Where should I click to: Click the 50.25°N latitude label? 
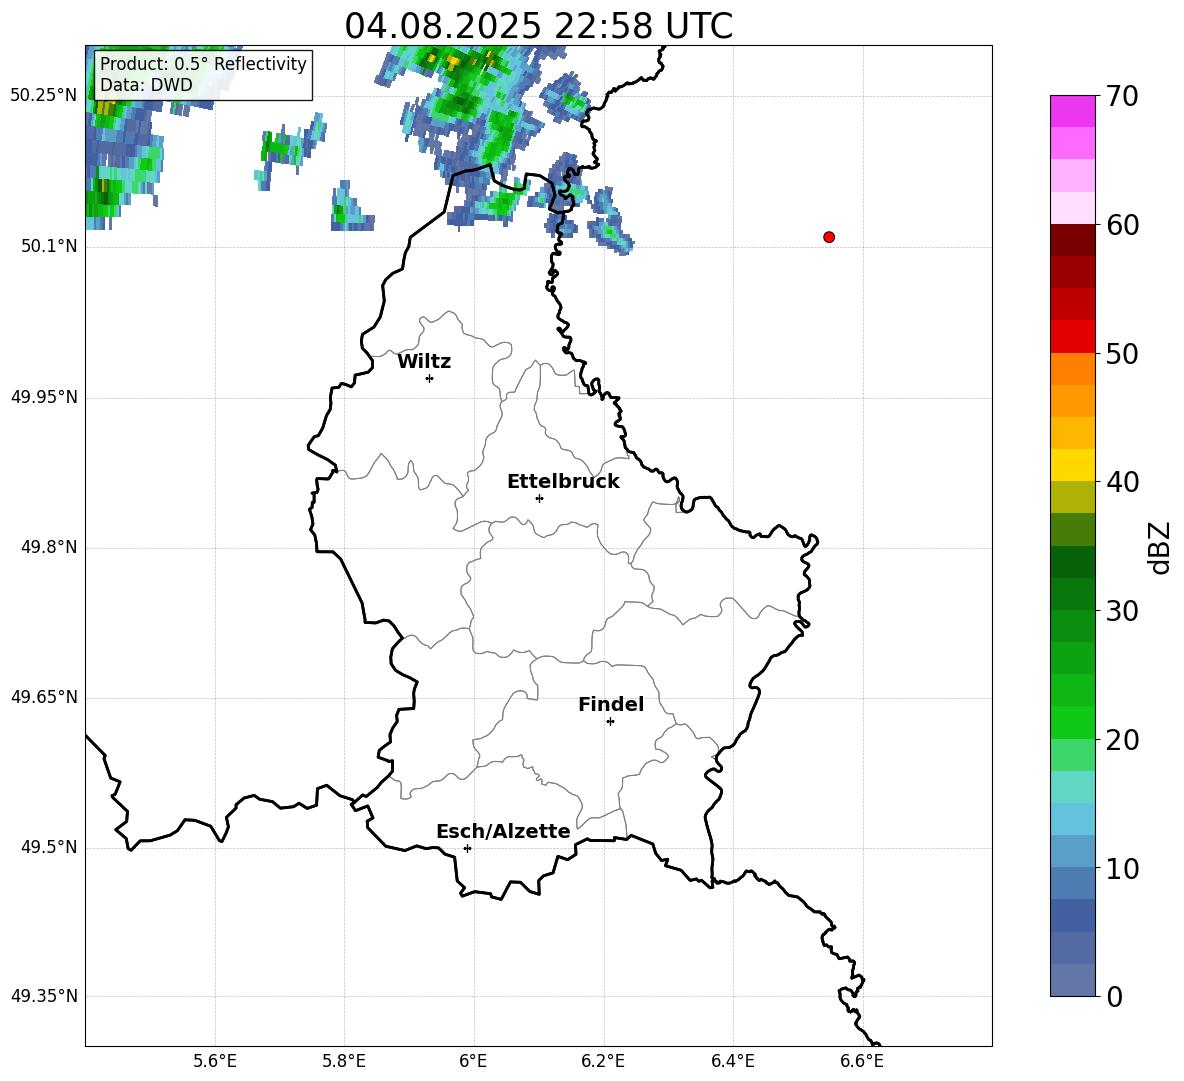[x=44, y=96]
